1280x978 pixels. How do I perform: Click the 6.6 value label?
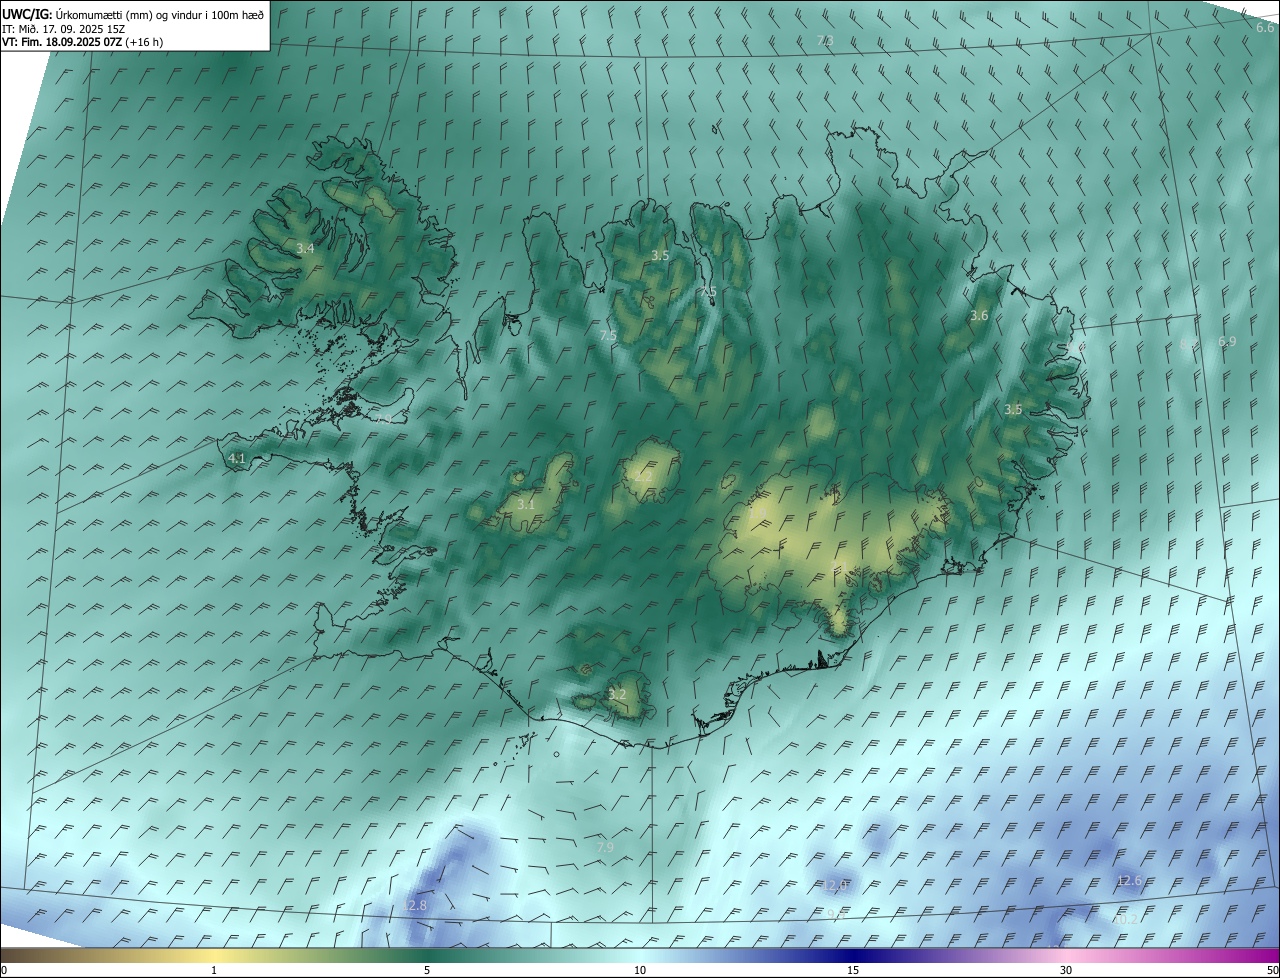click(1265, 28)
